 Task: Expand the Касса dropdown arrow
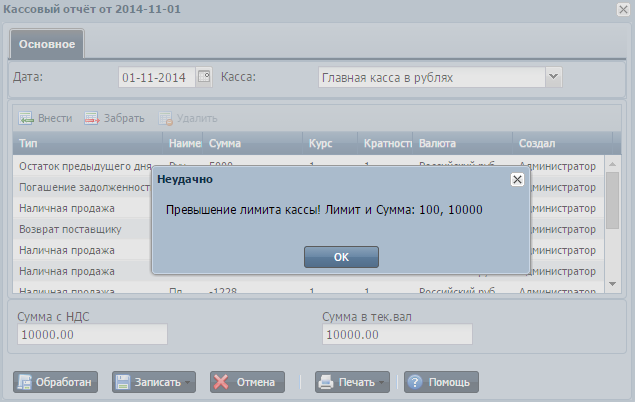[x=553, y=77]
